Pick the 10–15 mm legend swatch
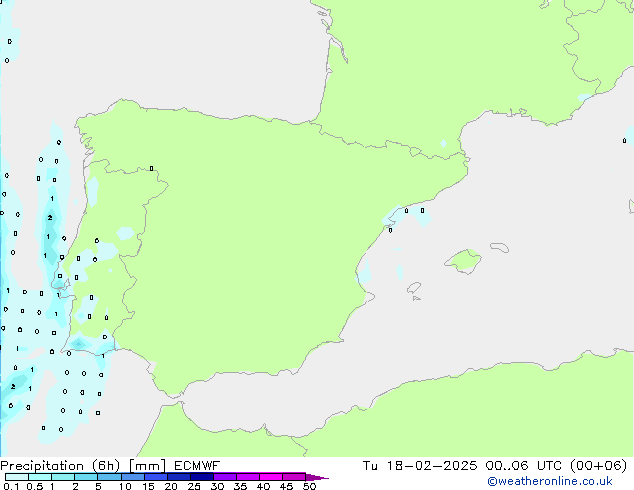 click(133, 477)
